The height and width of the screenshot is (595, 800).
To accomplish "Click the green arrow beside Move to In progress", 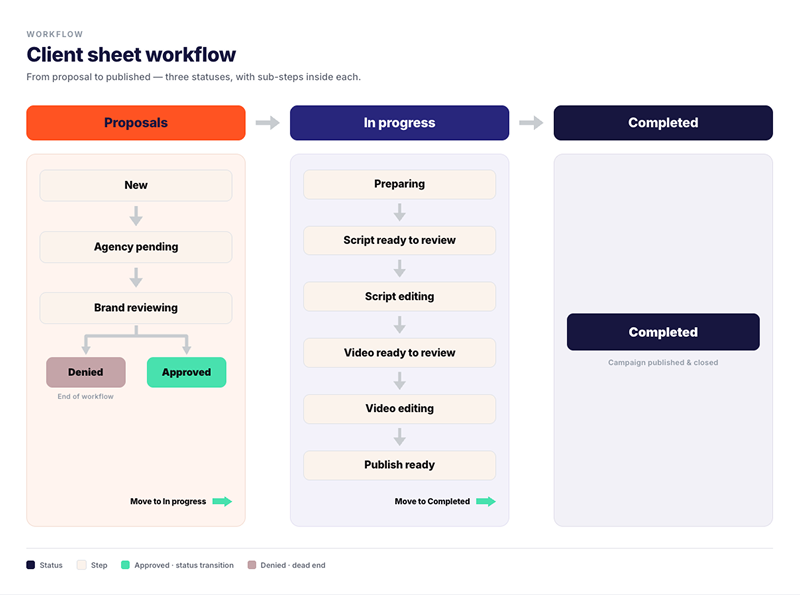I will click(222, 502).
